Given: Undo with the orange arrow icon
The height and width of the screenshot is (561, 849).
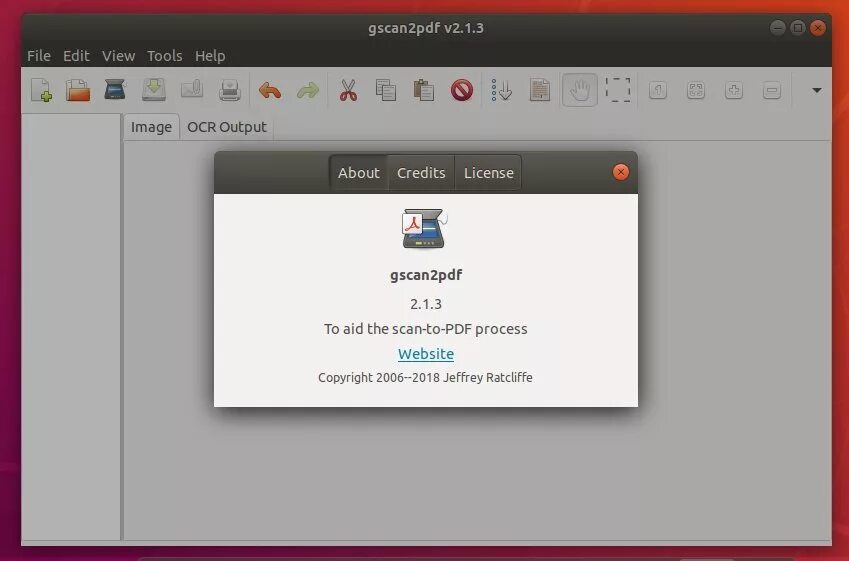Looking at the screenshot, I should 270,90.
